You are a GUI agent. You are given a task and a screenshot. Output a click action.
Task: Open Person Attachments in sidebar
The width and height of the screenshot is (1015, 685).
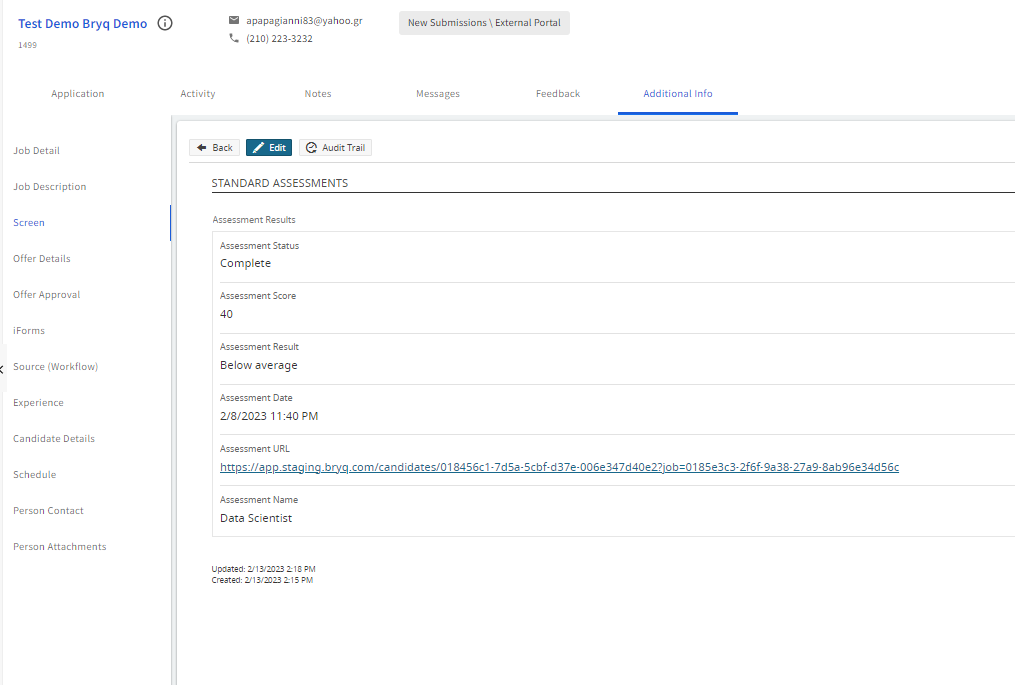(60, 547)
